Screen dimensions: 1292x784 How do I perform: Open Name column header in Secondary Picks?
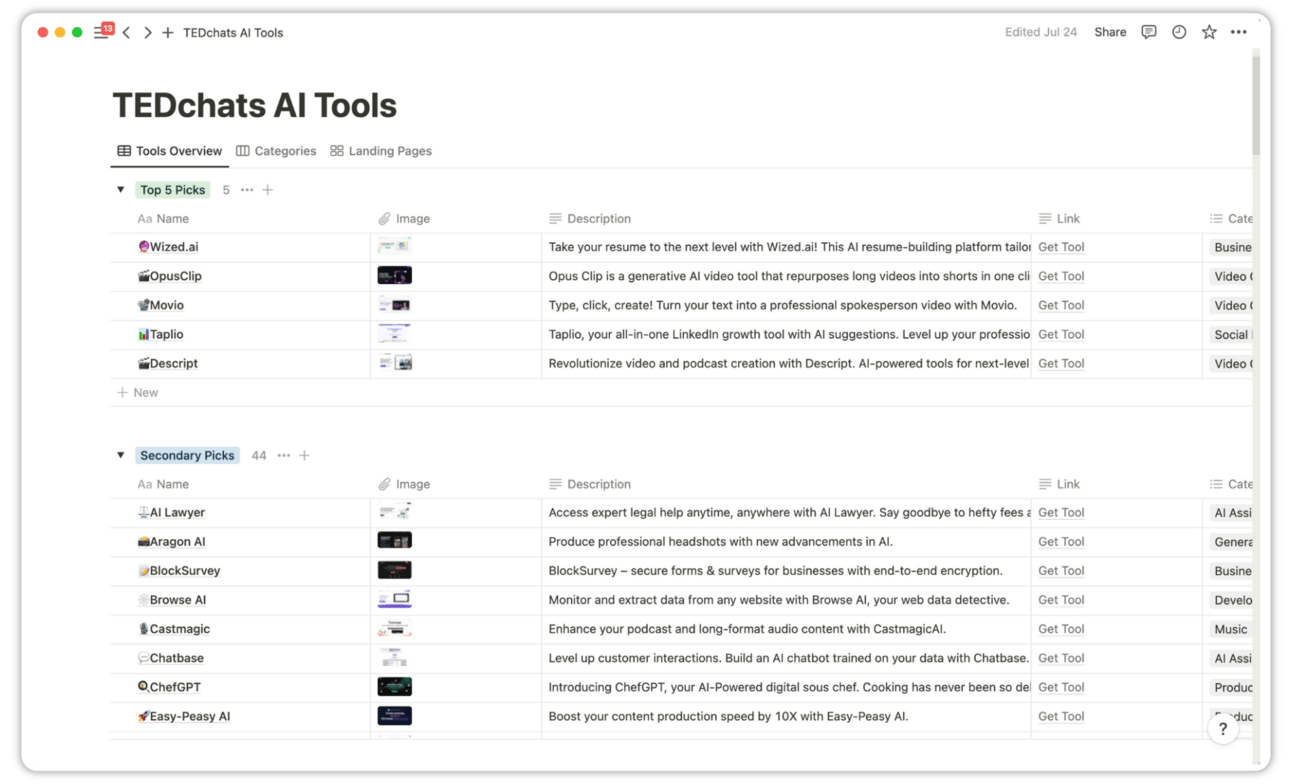163,485
